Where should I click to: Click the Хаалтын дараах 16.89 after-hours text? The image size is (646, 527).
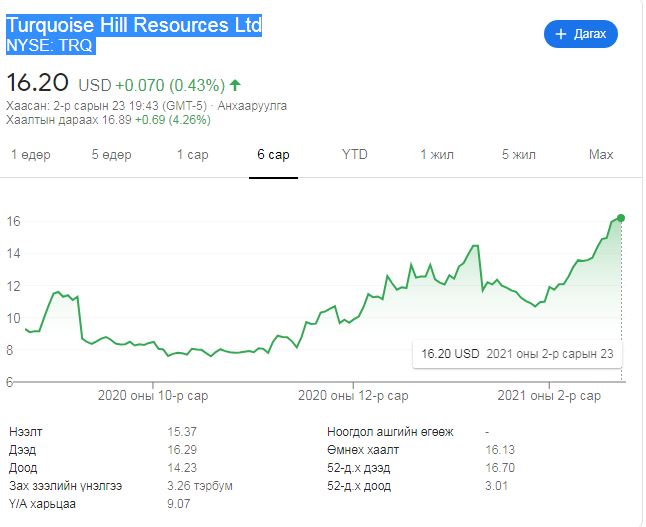68,120
